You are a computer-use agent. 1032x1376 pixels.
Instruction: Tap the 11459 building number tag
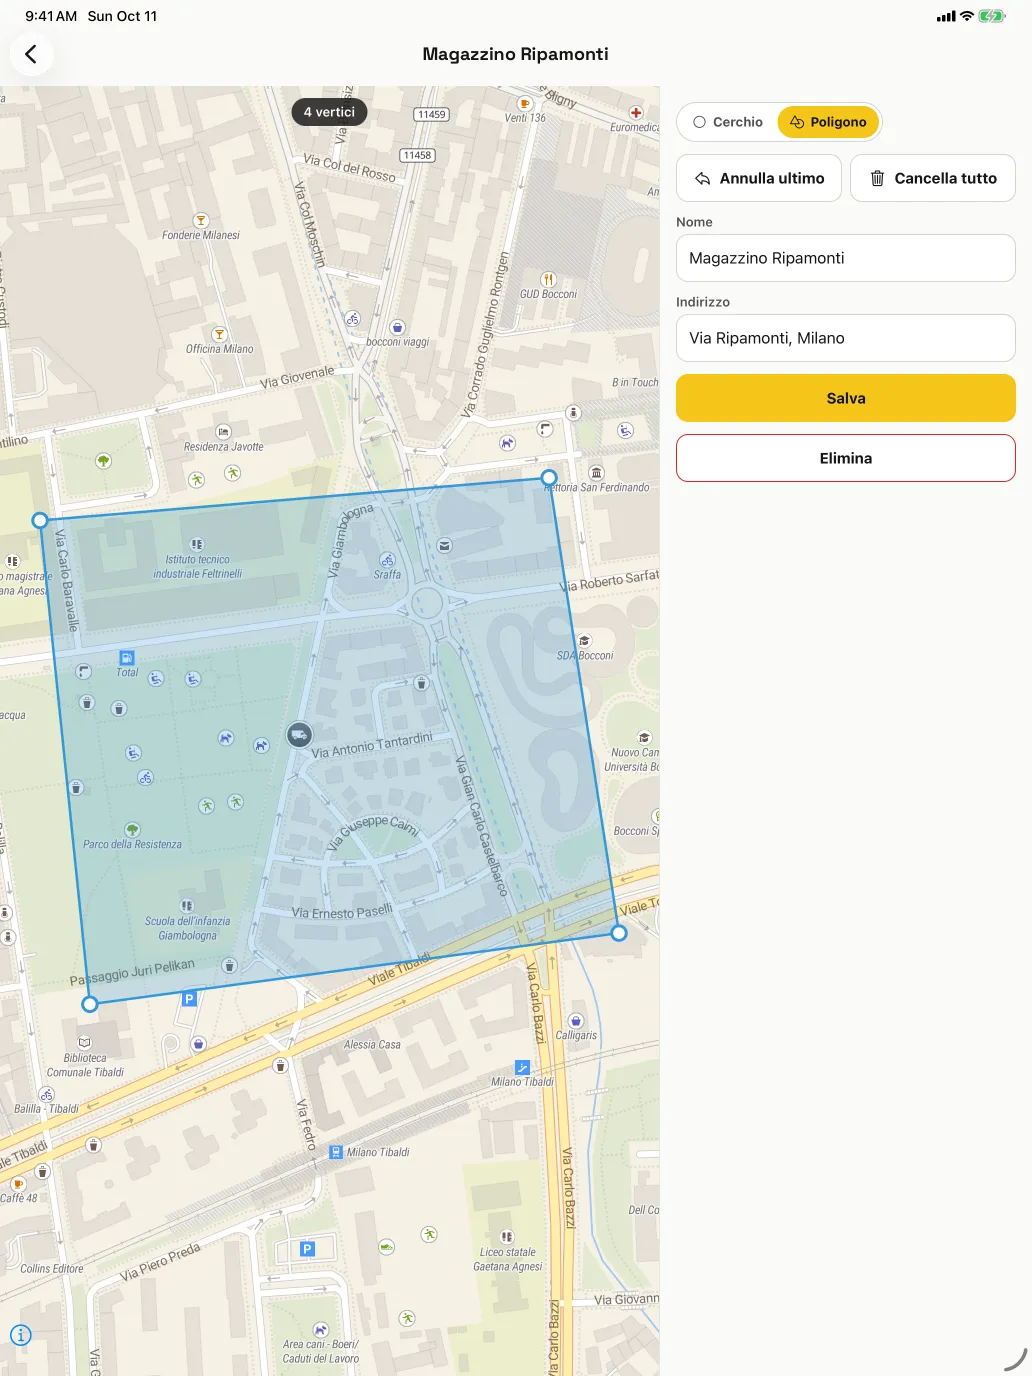(x=432, y=114)
